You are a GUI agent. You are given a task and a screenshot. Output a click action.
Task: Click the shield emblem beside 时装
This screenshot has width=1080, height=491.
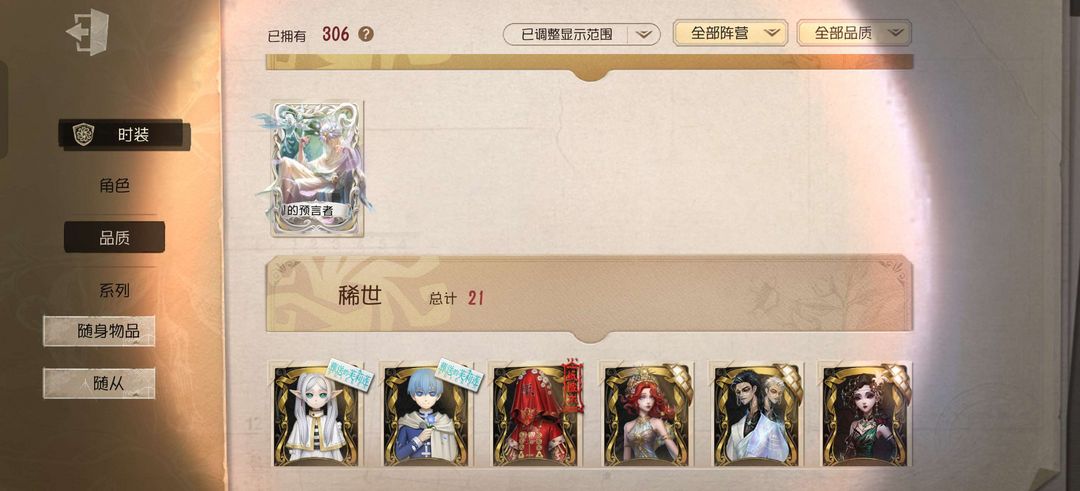[83, 134]
